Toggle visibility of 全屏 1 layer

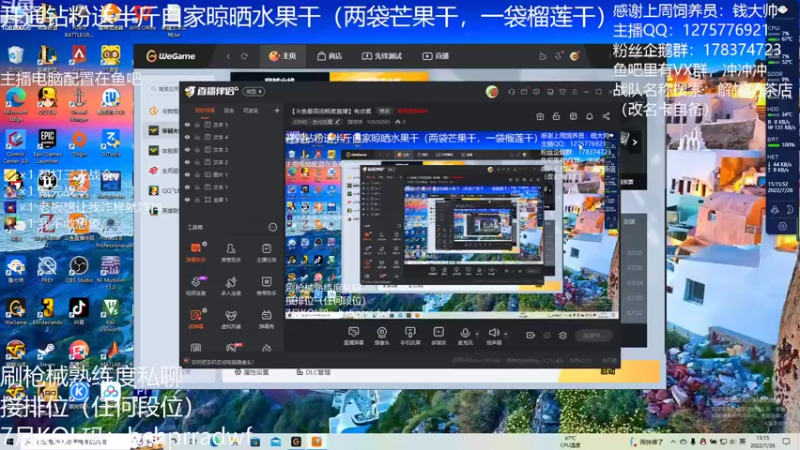pyautogui.click(x=187, y=199)
